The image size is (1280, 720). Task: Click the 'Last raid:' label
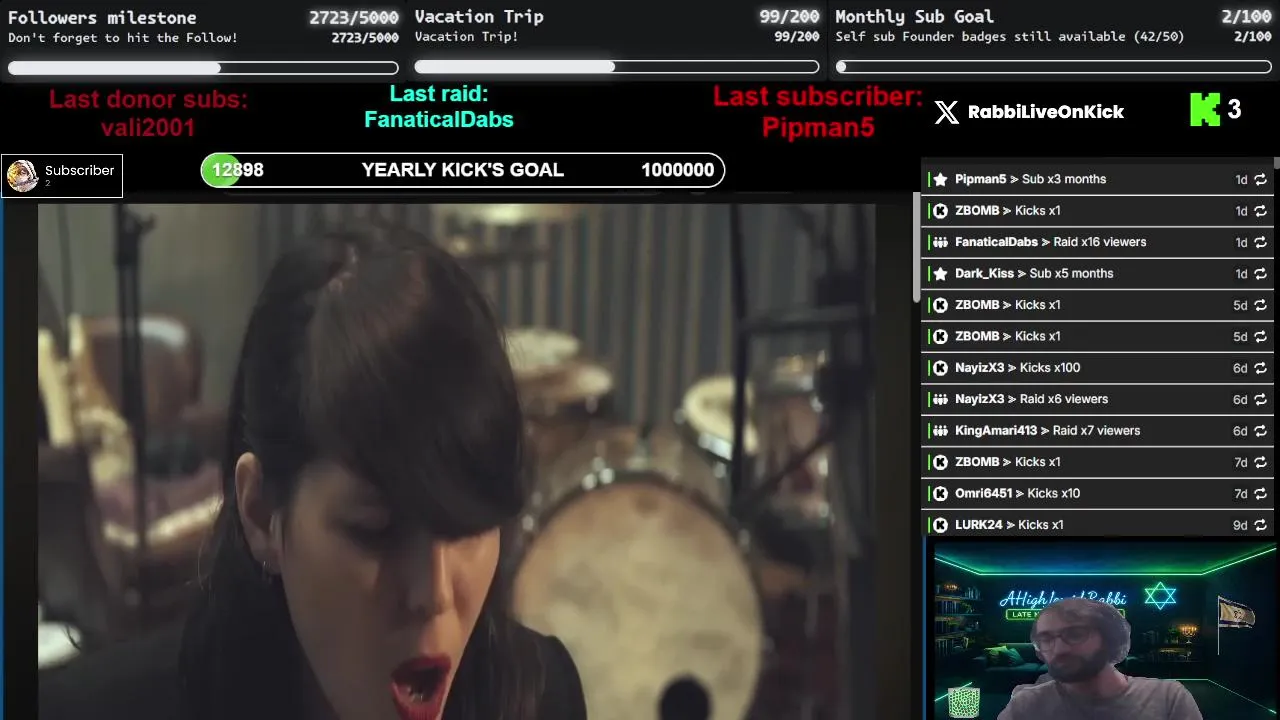pyautogui.click(x=439, y=94)
